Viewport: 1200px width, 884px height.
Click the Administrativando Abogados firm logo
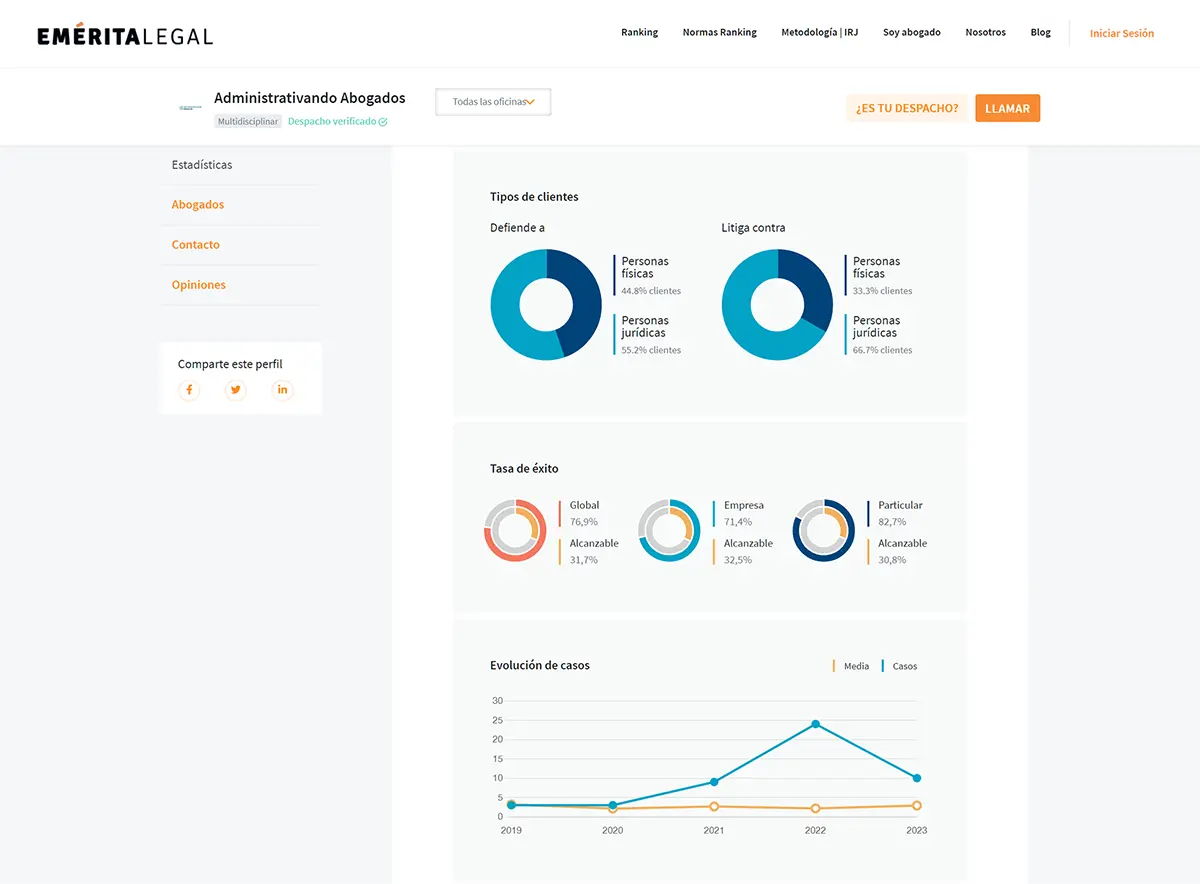point(190,108)
